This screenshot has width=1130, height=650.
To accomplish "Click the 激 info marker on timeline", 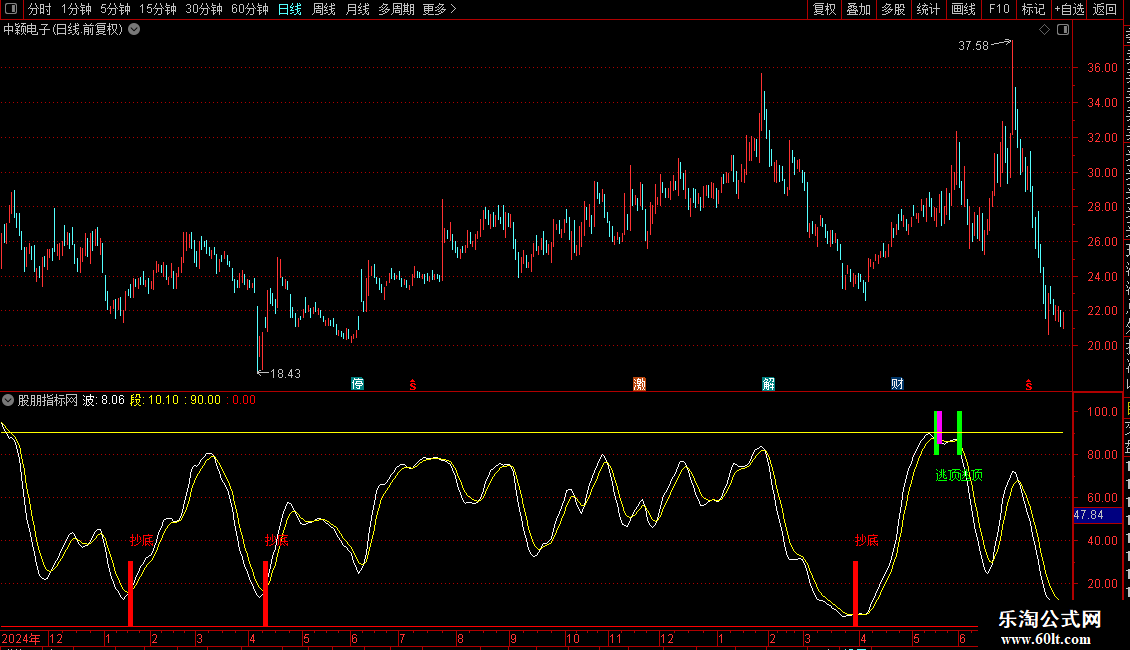I will (x=639, y=384).
